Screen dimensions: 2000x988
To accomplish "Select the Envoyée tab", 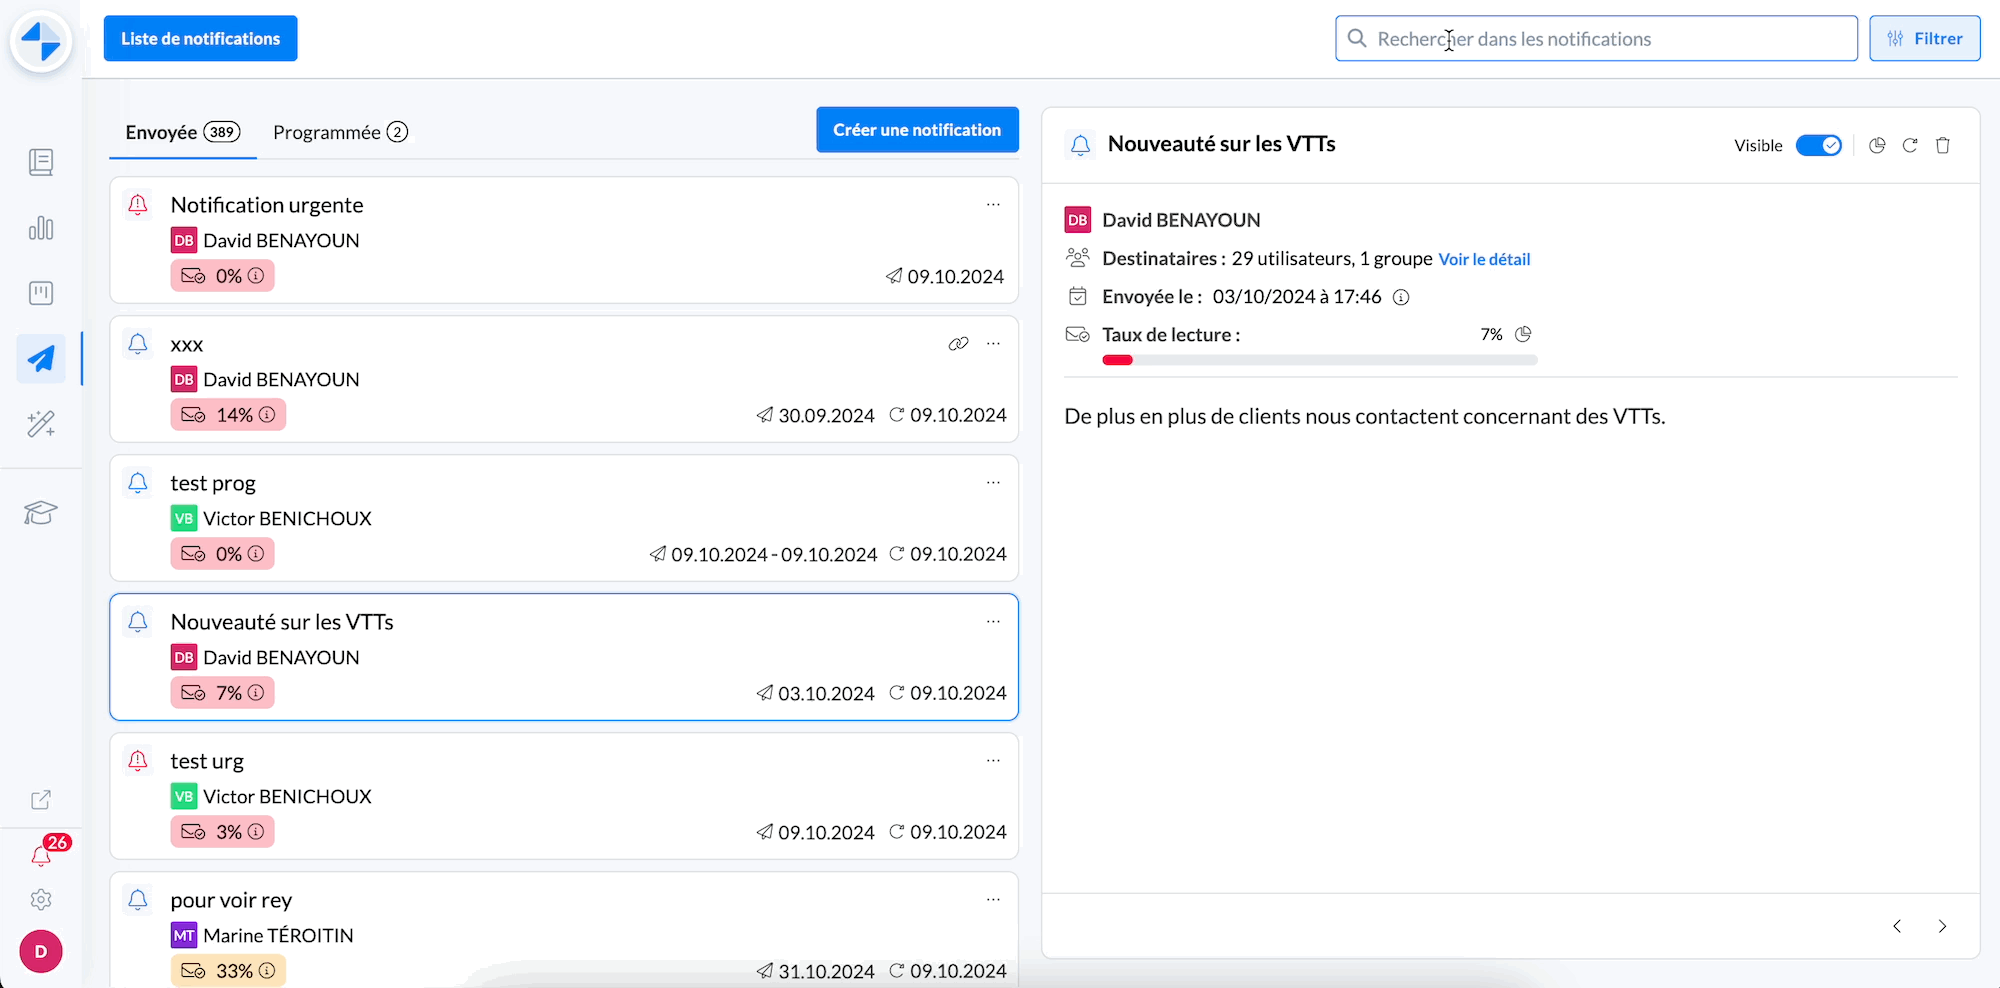I will coord(182,133).
